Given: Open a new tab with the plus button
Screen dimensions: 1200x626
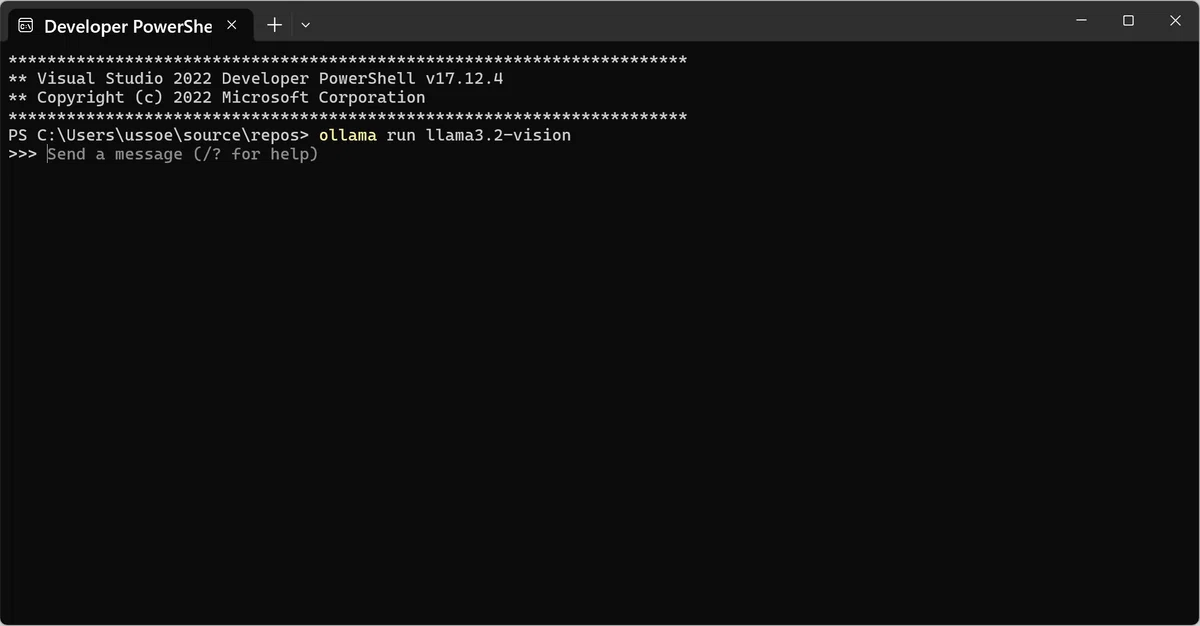Looking at the screenshot, I should coord(274,25).
